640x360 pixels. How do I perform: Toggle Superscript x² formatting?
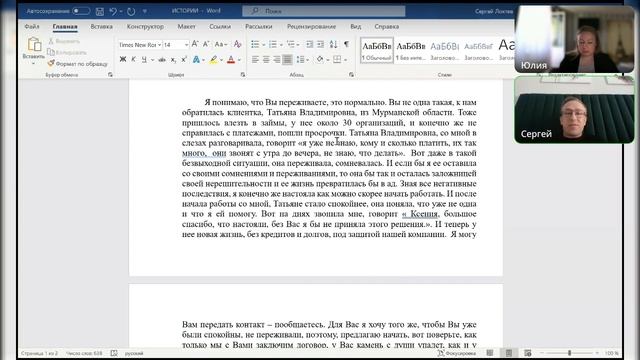pyautogui.click(x=184, y=60)
